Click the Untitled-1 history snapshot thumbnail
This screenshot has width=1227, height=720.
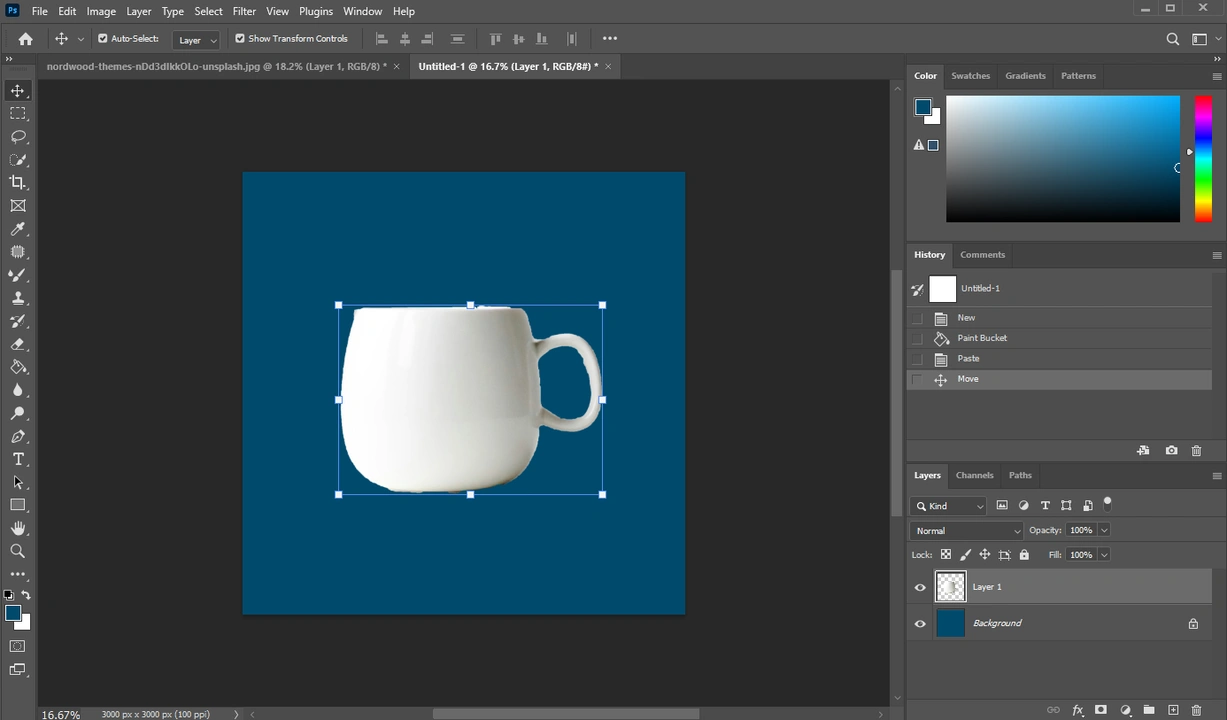coord(942,289)
